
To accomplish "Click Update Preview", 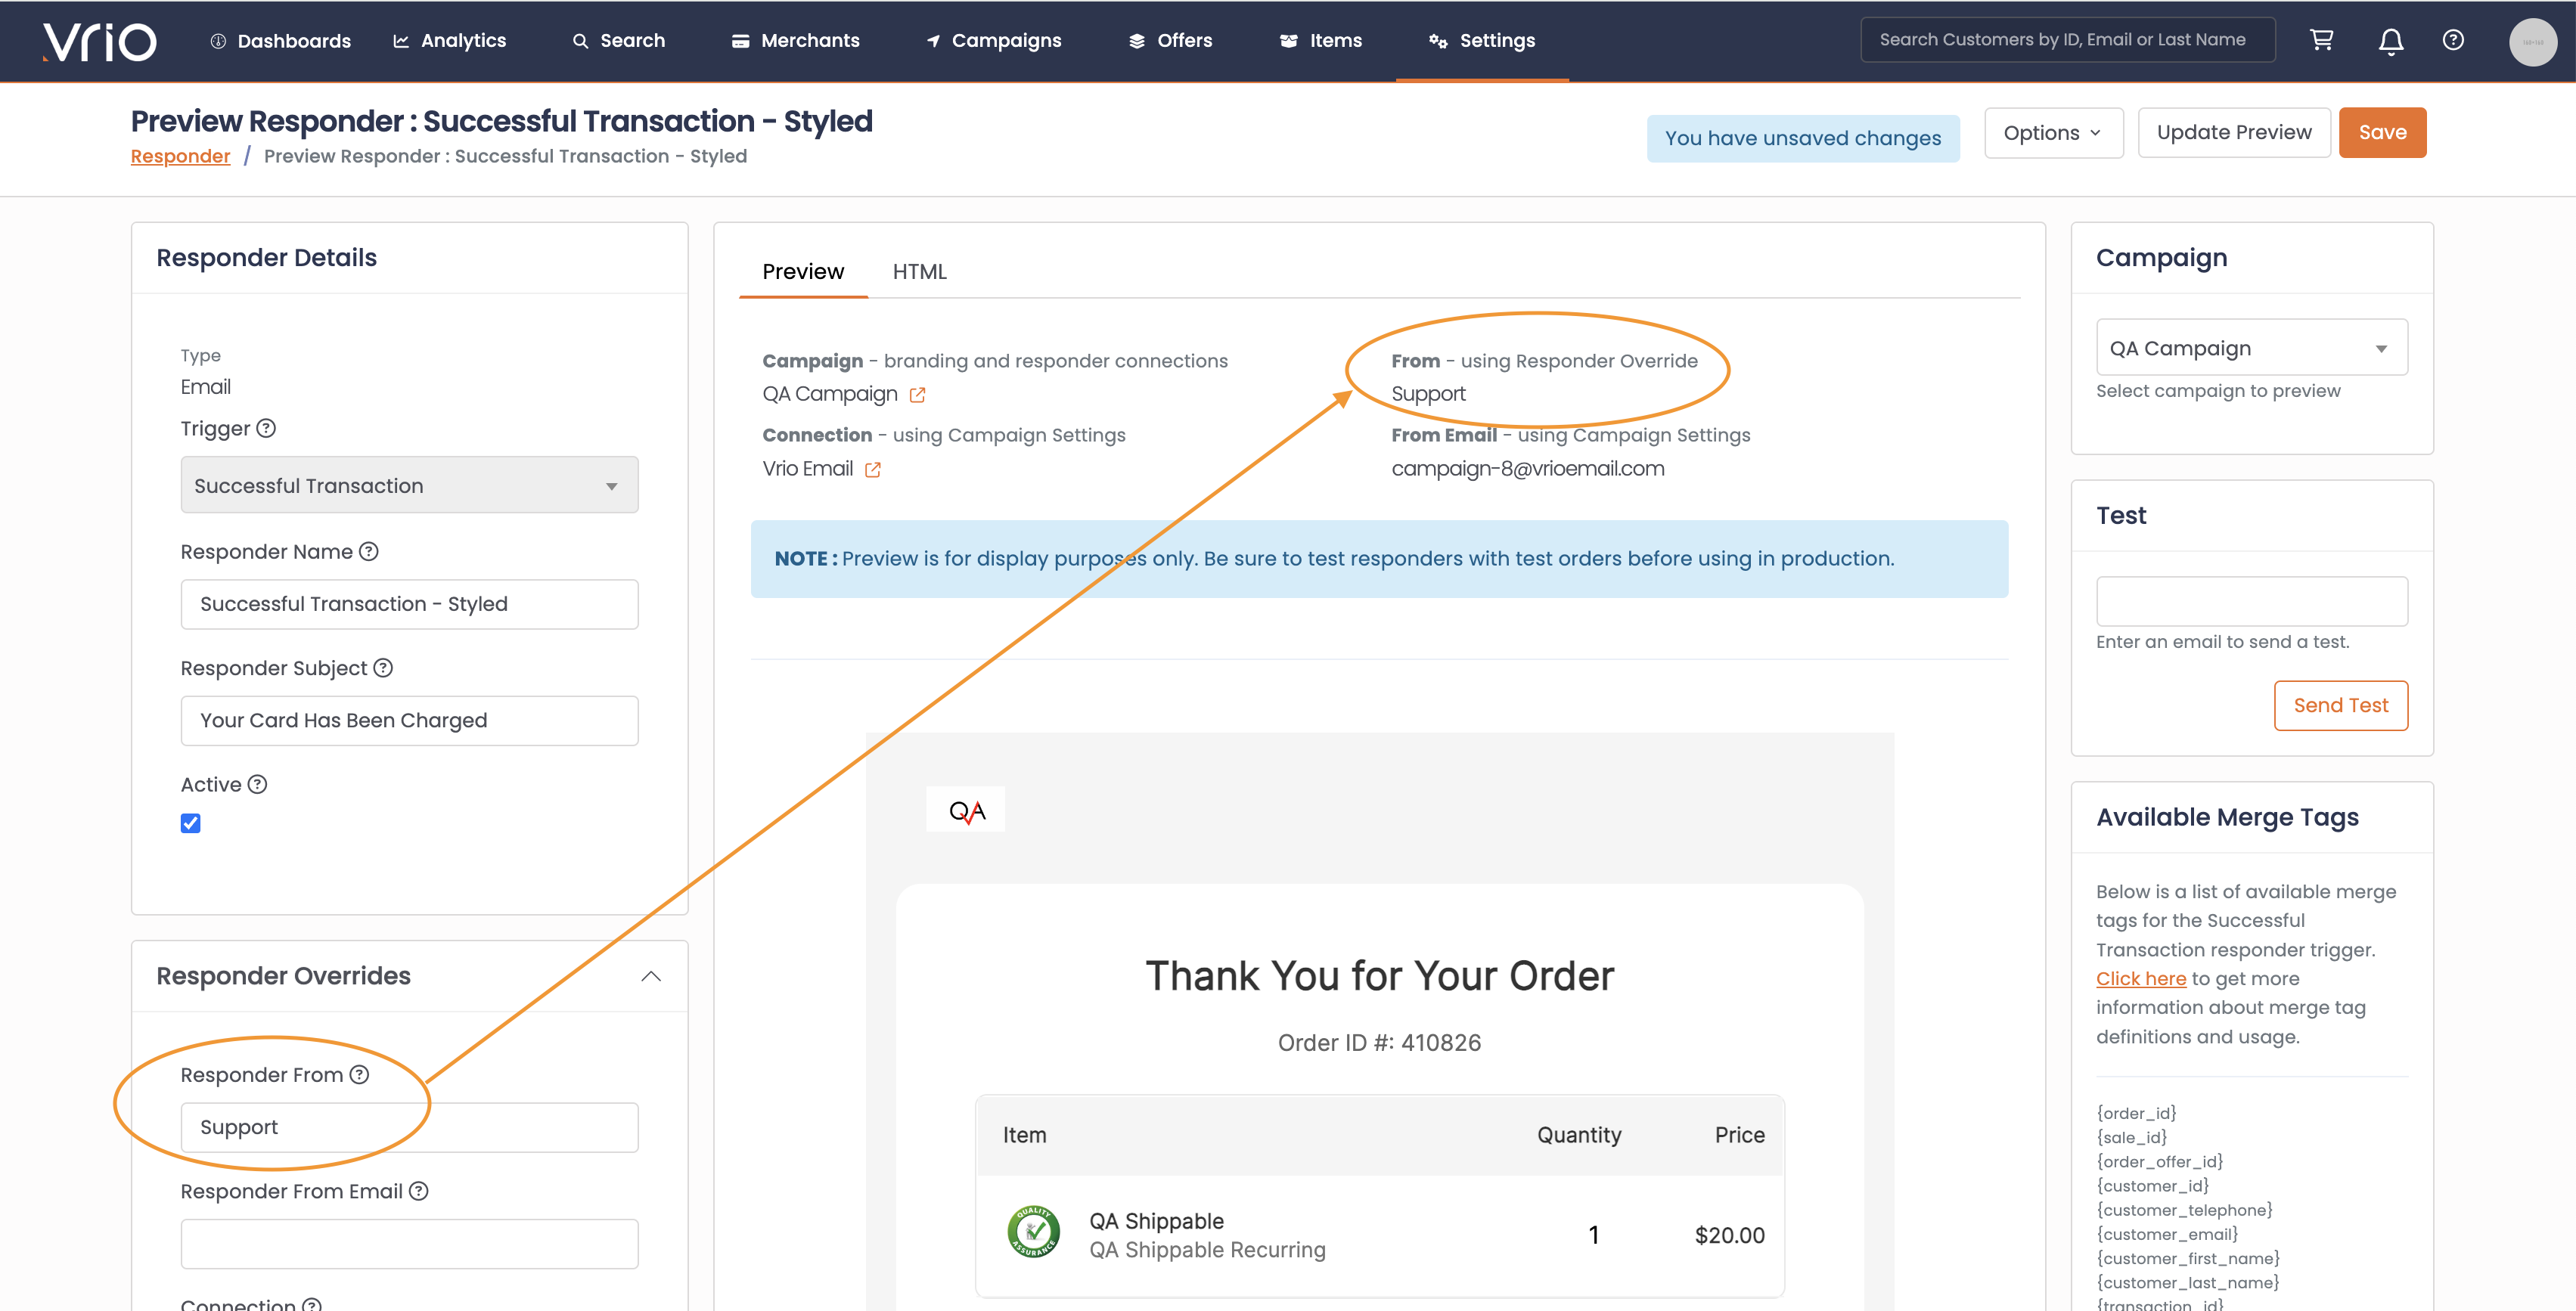I will [2234, 133].
